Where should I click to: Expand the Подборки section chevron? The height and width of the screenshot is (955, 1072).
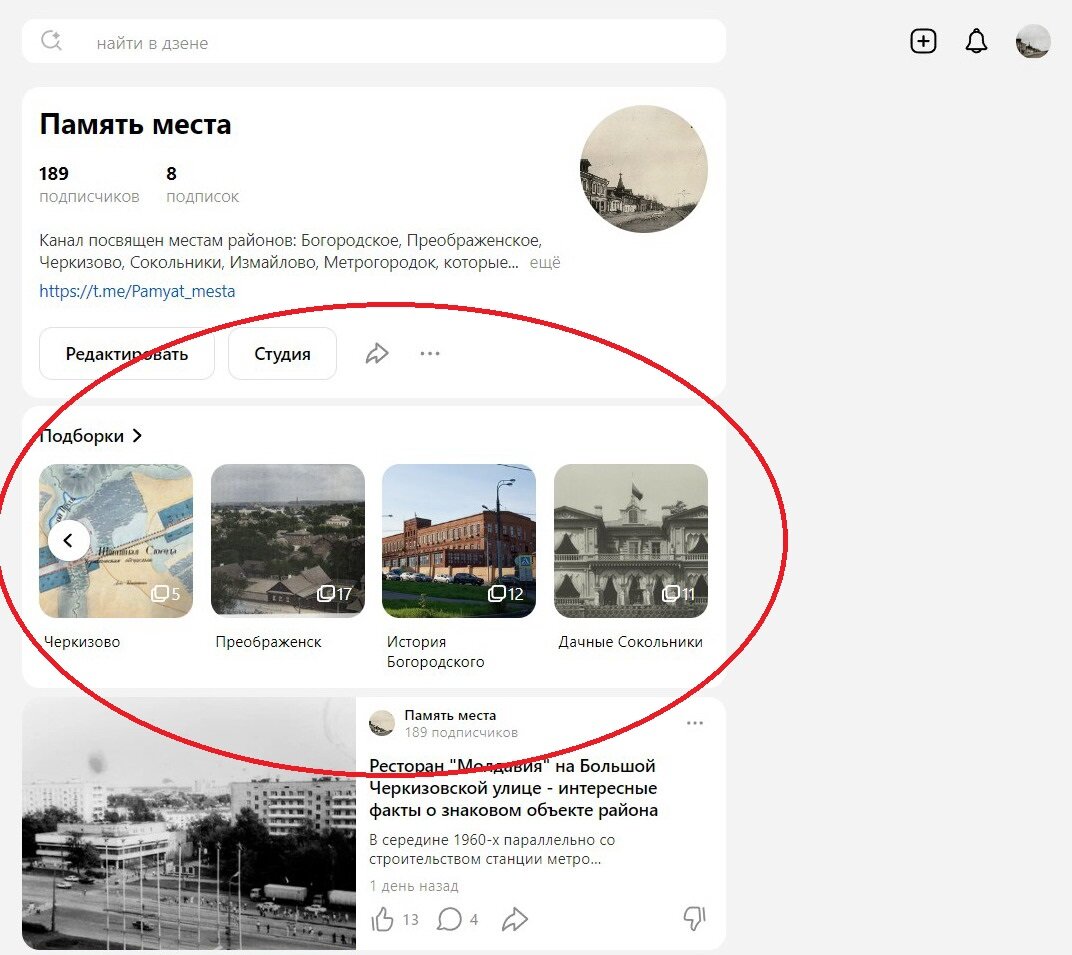click(x=138, y=435)
